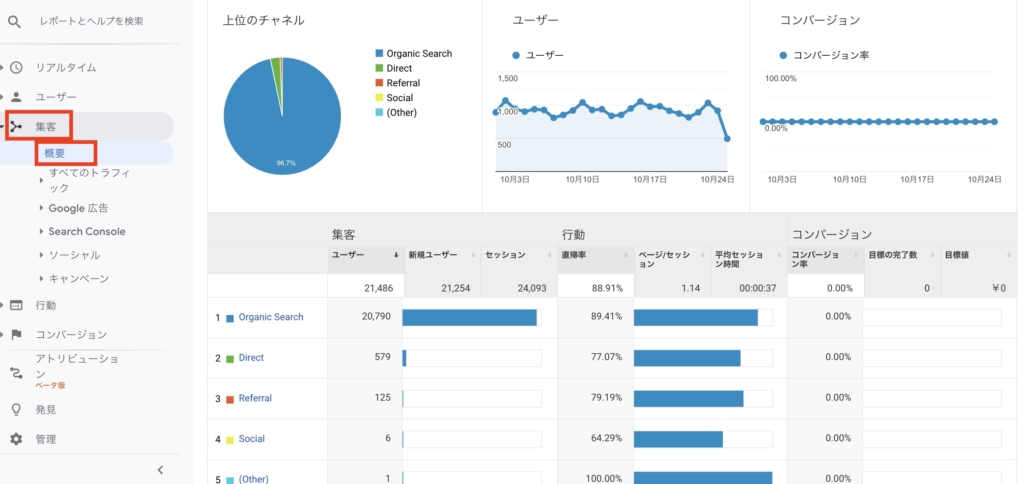Click Direct users value 579

[382, 357]
